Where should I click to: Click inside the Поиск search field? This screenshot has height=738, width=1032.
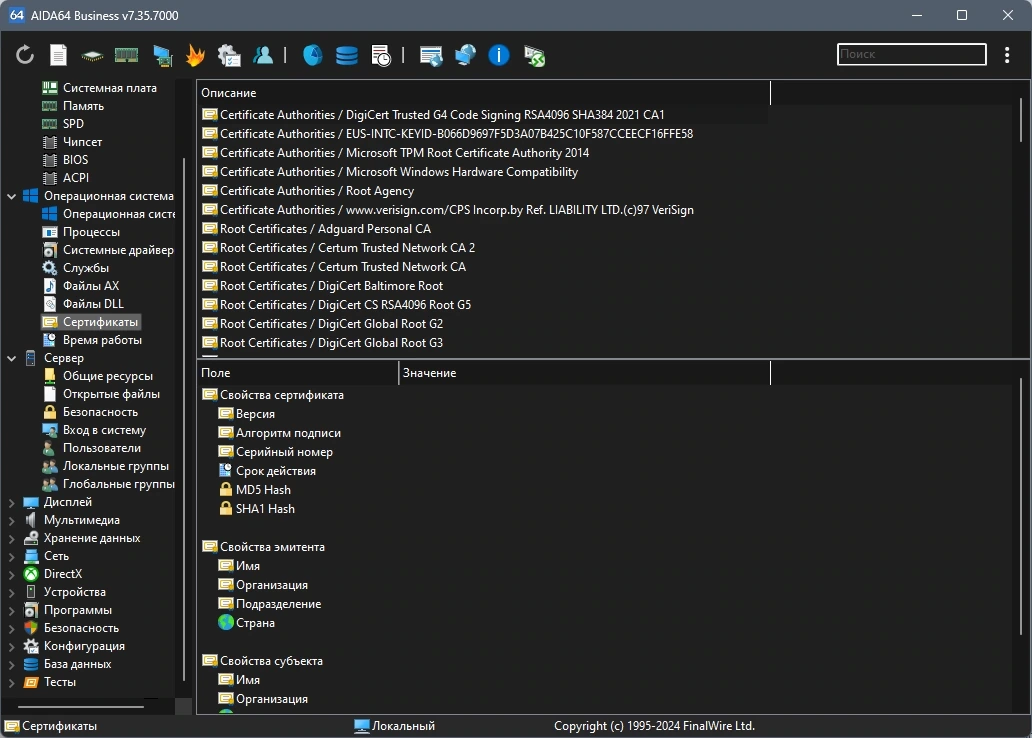point(912,54)
